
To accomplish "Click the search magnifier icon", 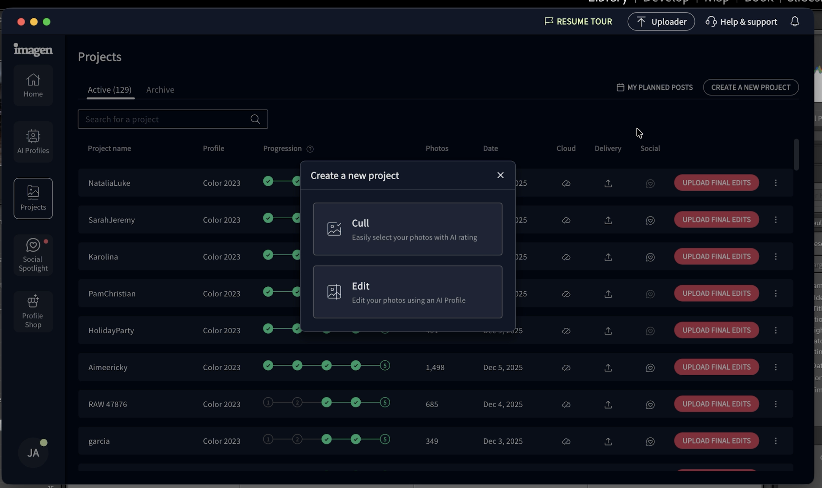I will [256, 119].
